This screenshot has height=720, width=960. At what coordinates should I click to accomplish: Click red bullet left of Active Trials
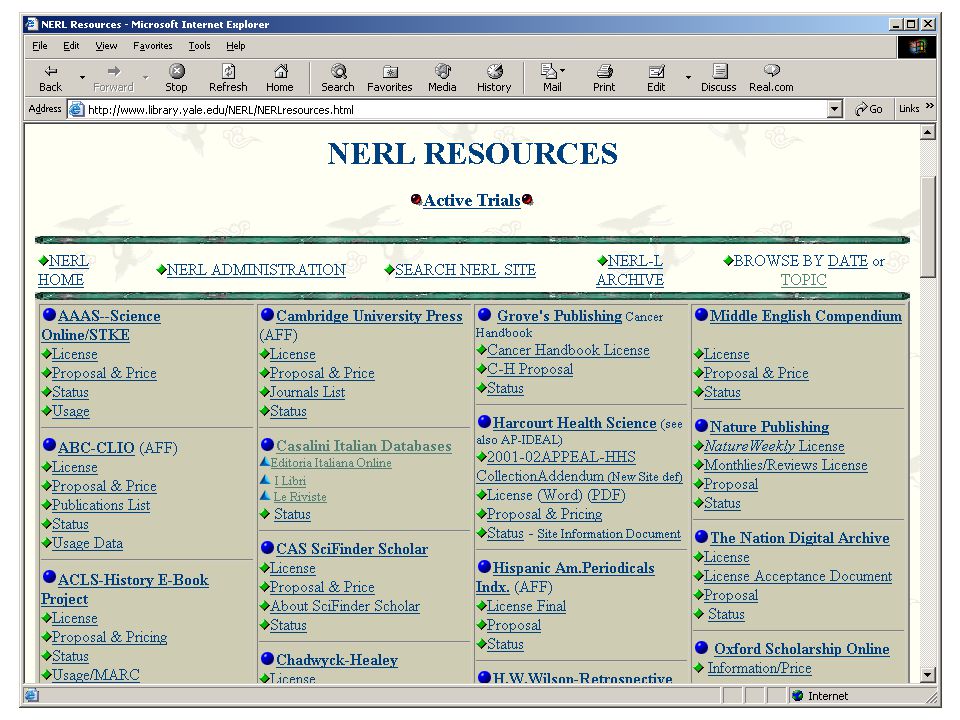point(416,200)
